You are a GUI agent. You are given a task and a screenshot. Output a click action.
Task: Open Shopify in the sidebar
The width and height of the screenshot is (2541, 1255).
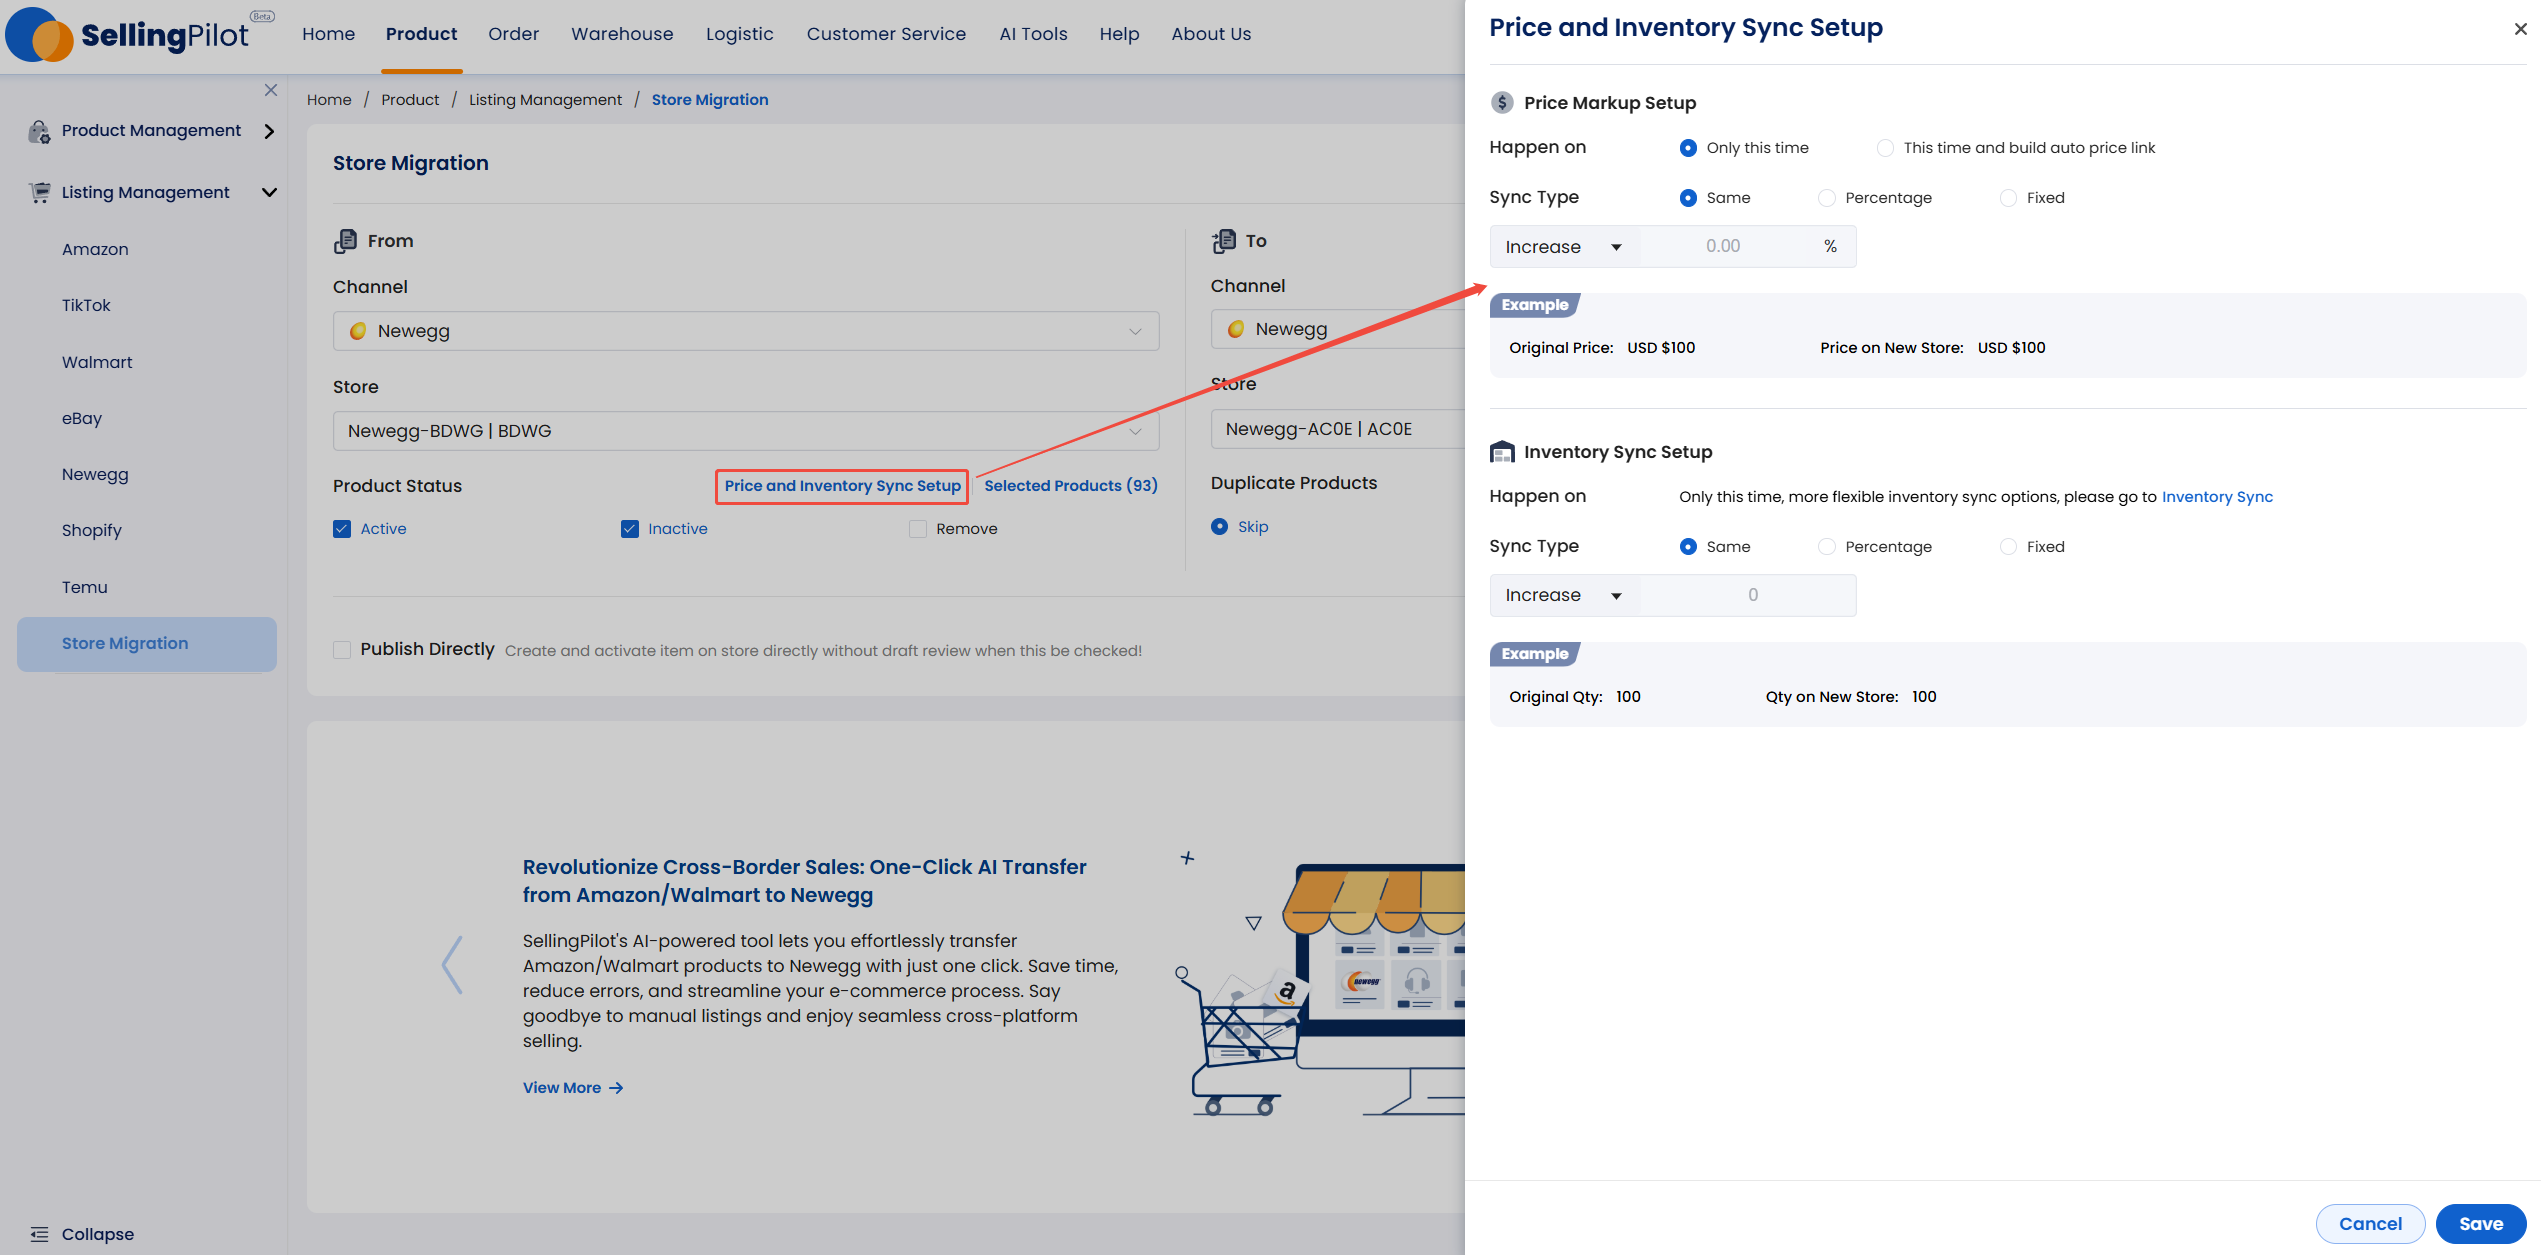(x=91, y=531)
